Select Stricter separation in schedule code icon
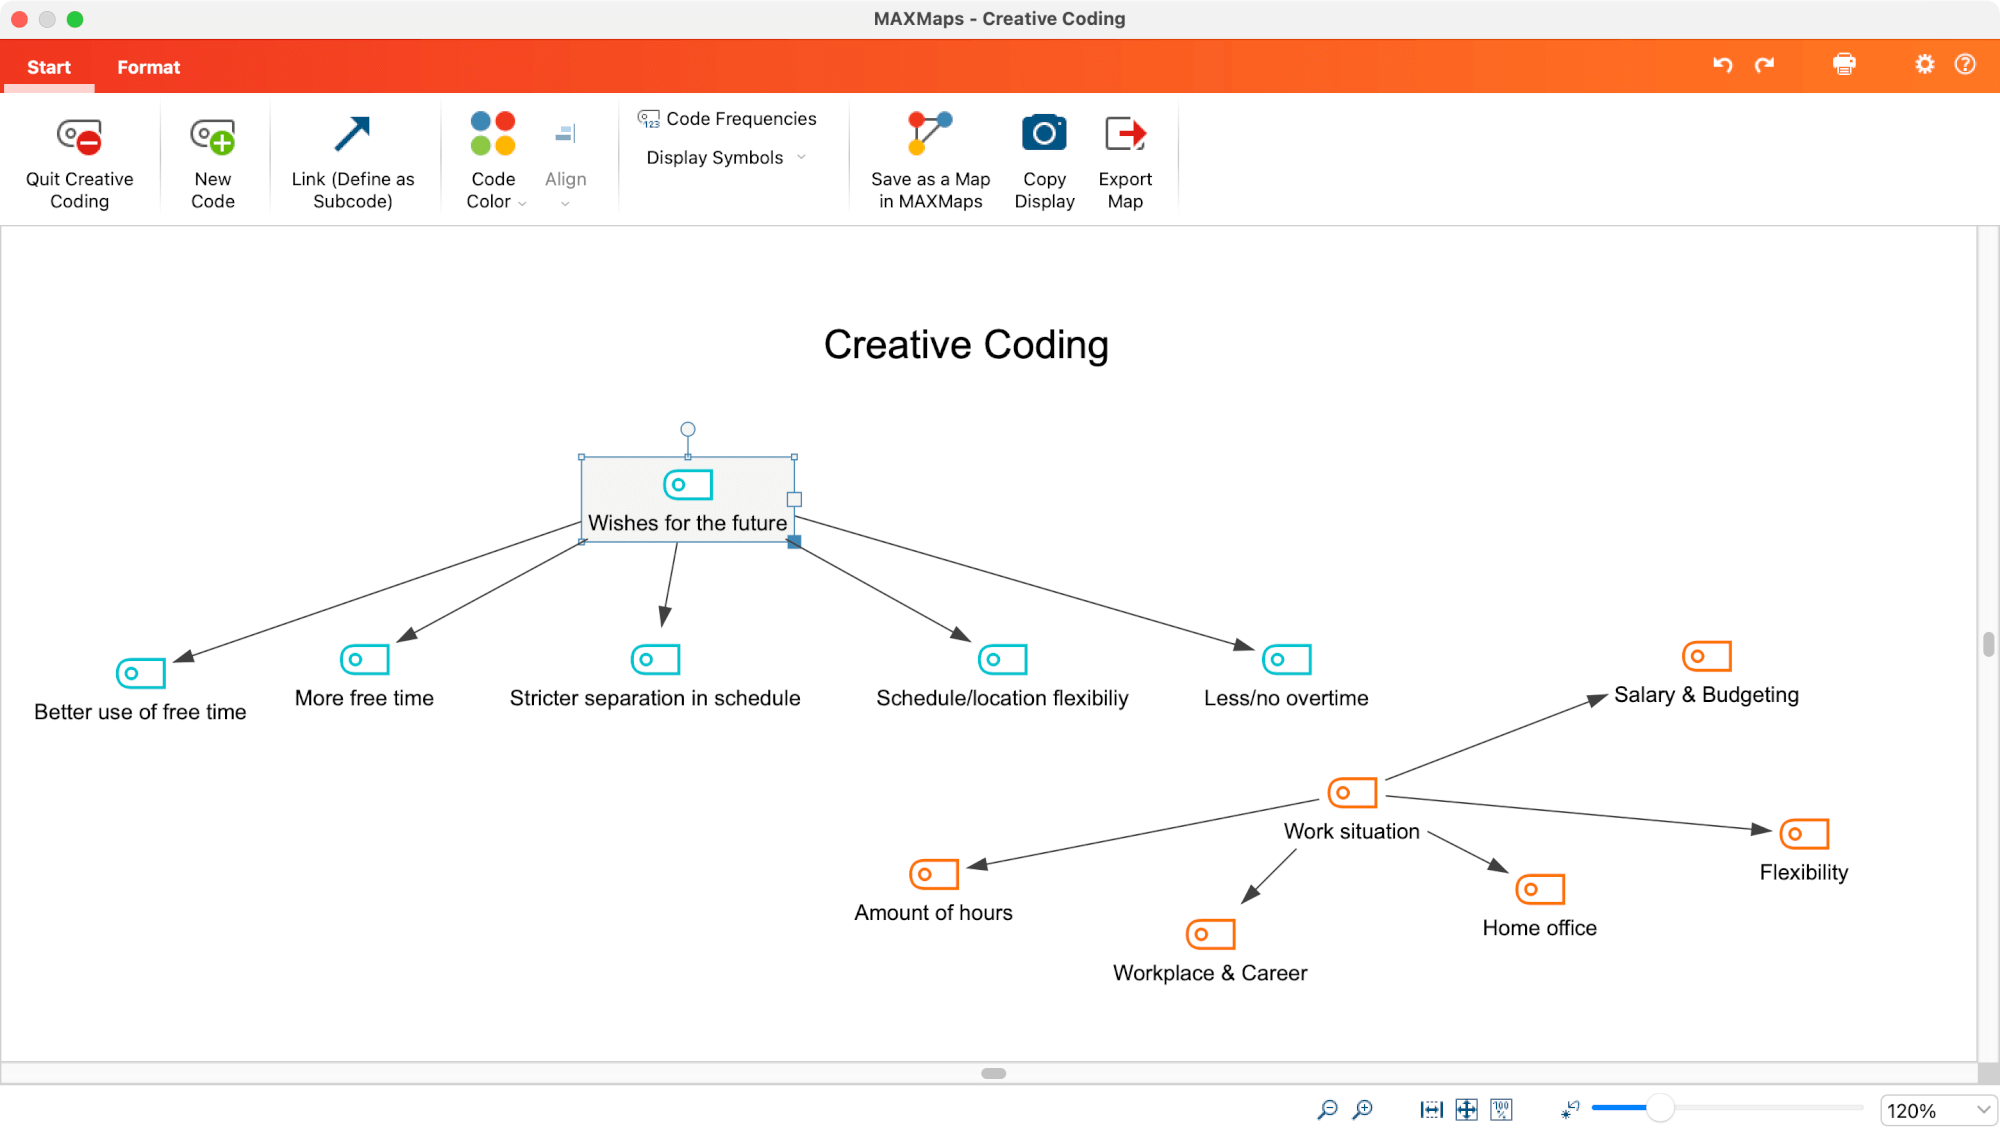Viewport: 2000px width, 1136px height. click(x=656, y=660)
